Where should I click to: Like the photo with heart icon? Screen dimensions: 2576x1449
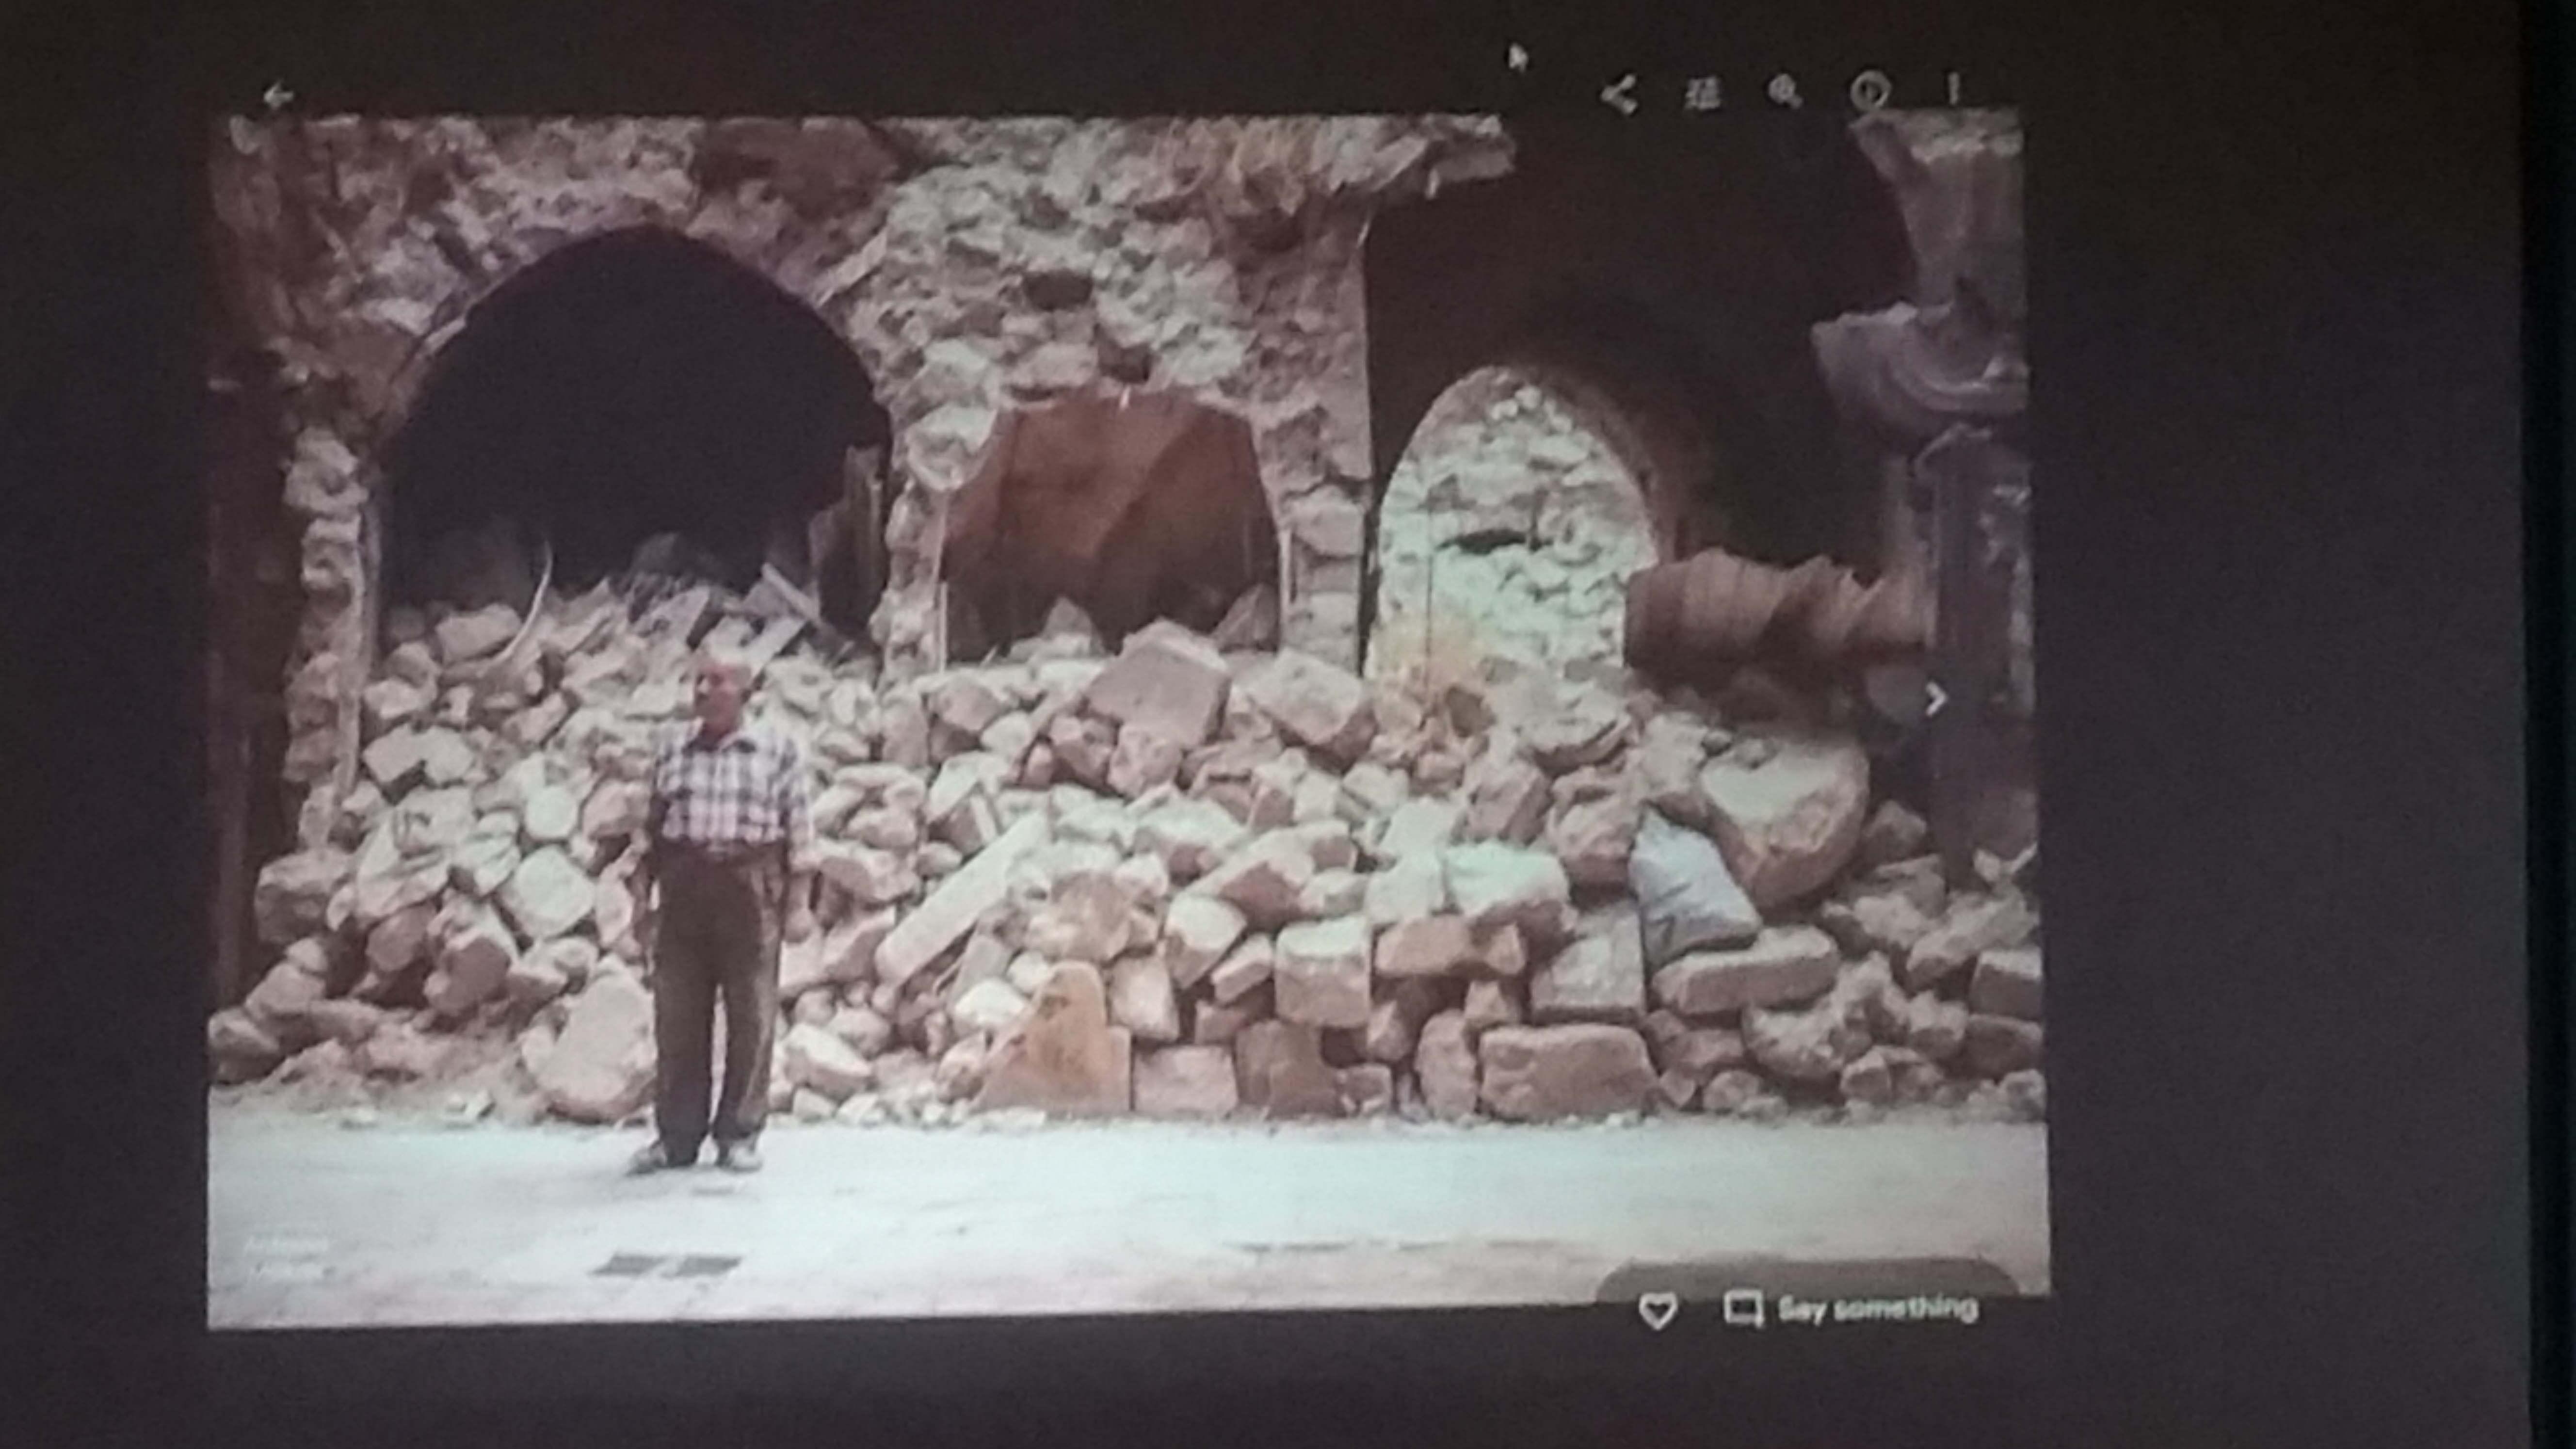pos(1657,1310)
